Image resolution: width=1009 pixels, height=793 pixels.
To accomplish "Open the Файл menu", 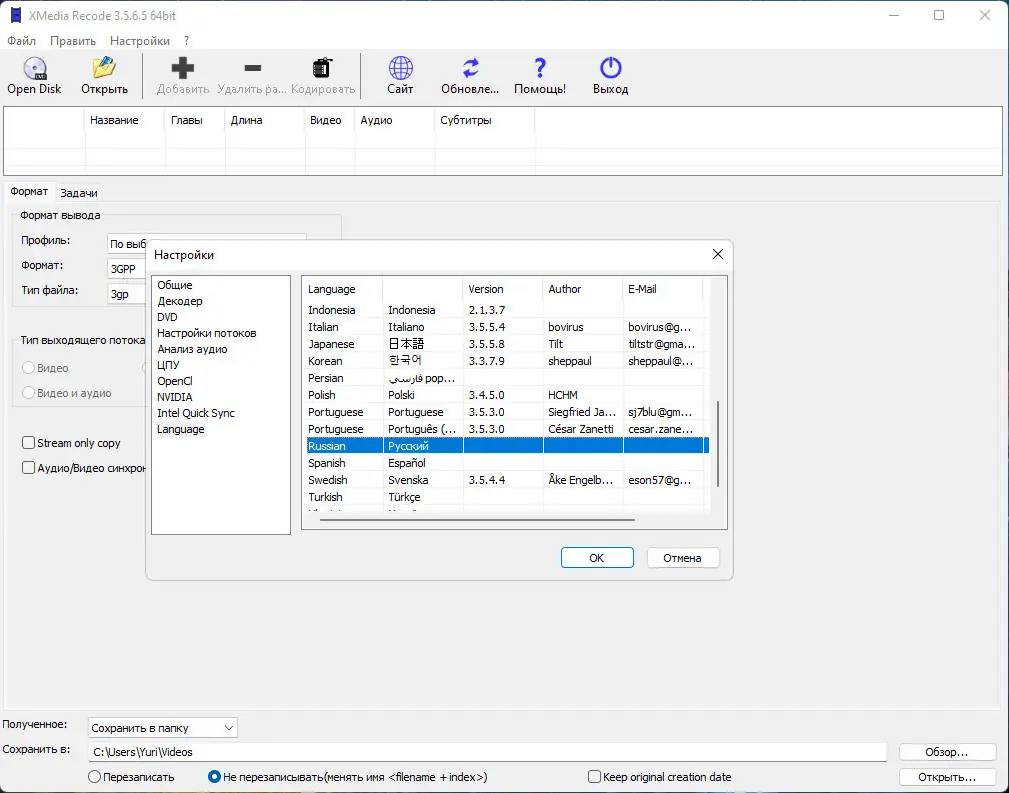I will [21, 41].
